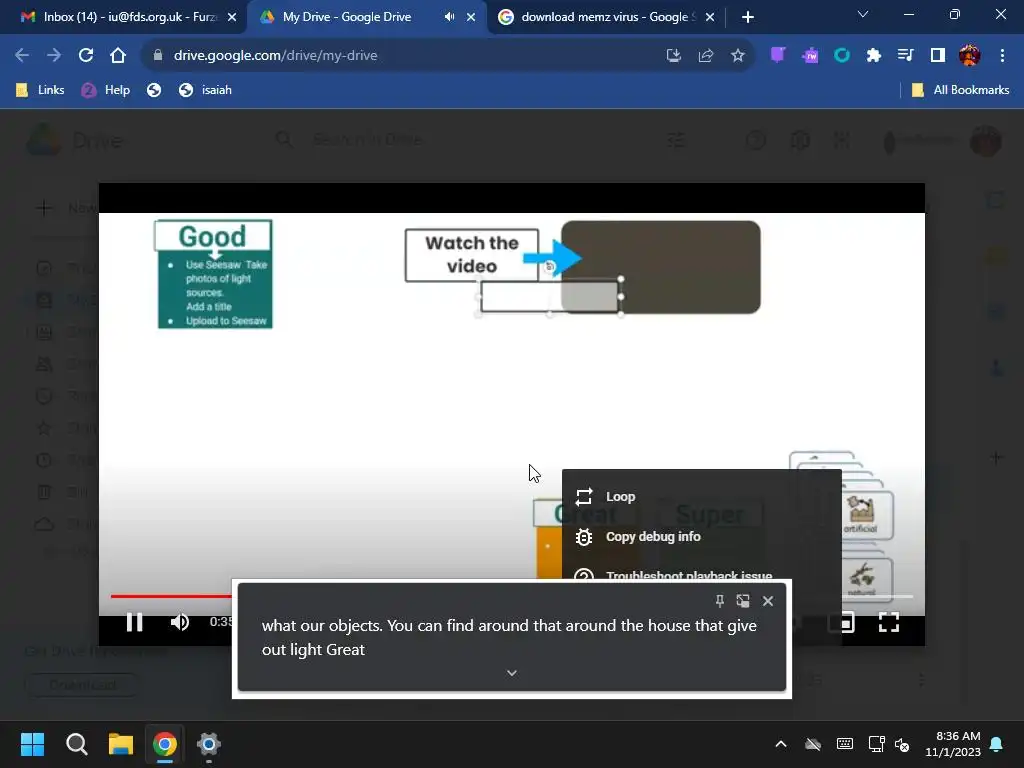Bookmark this page with the star

pos(738,56)
